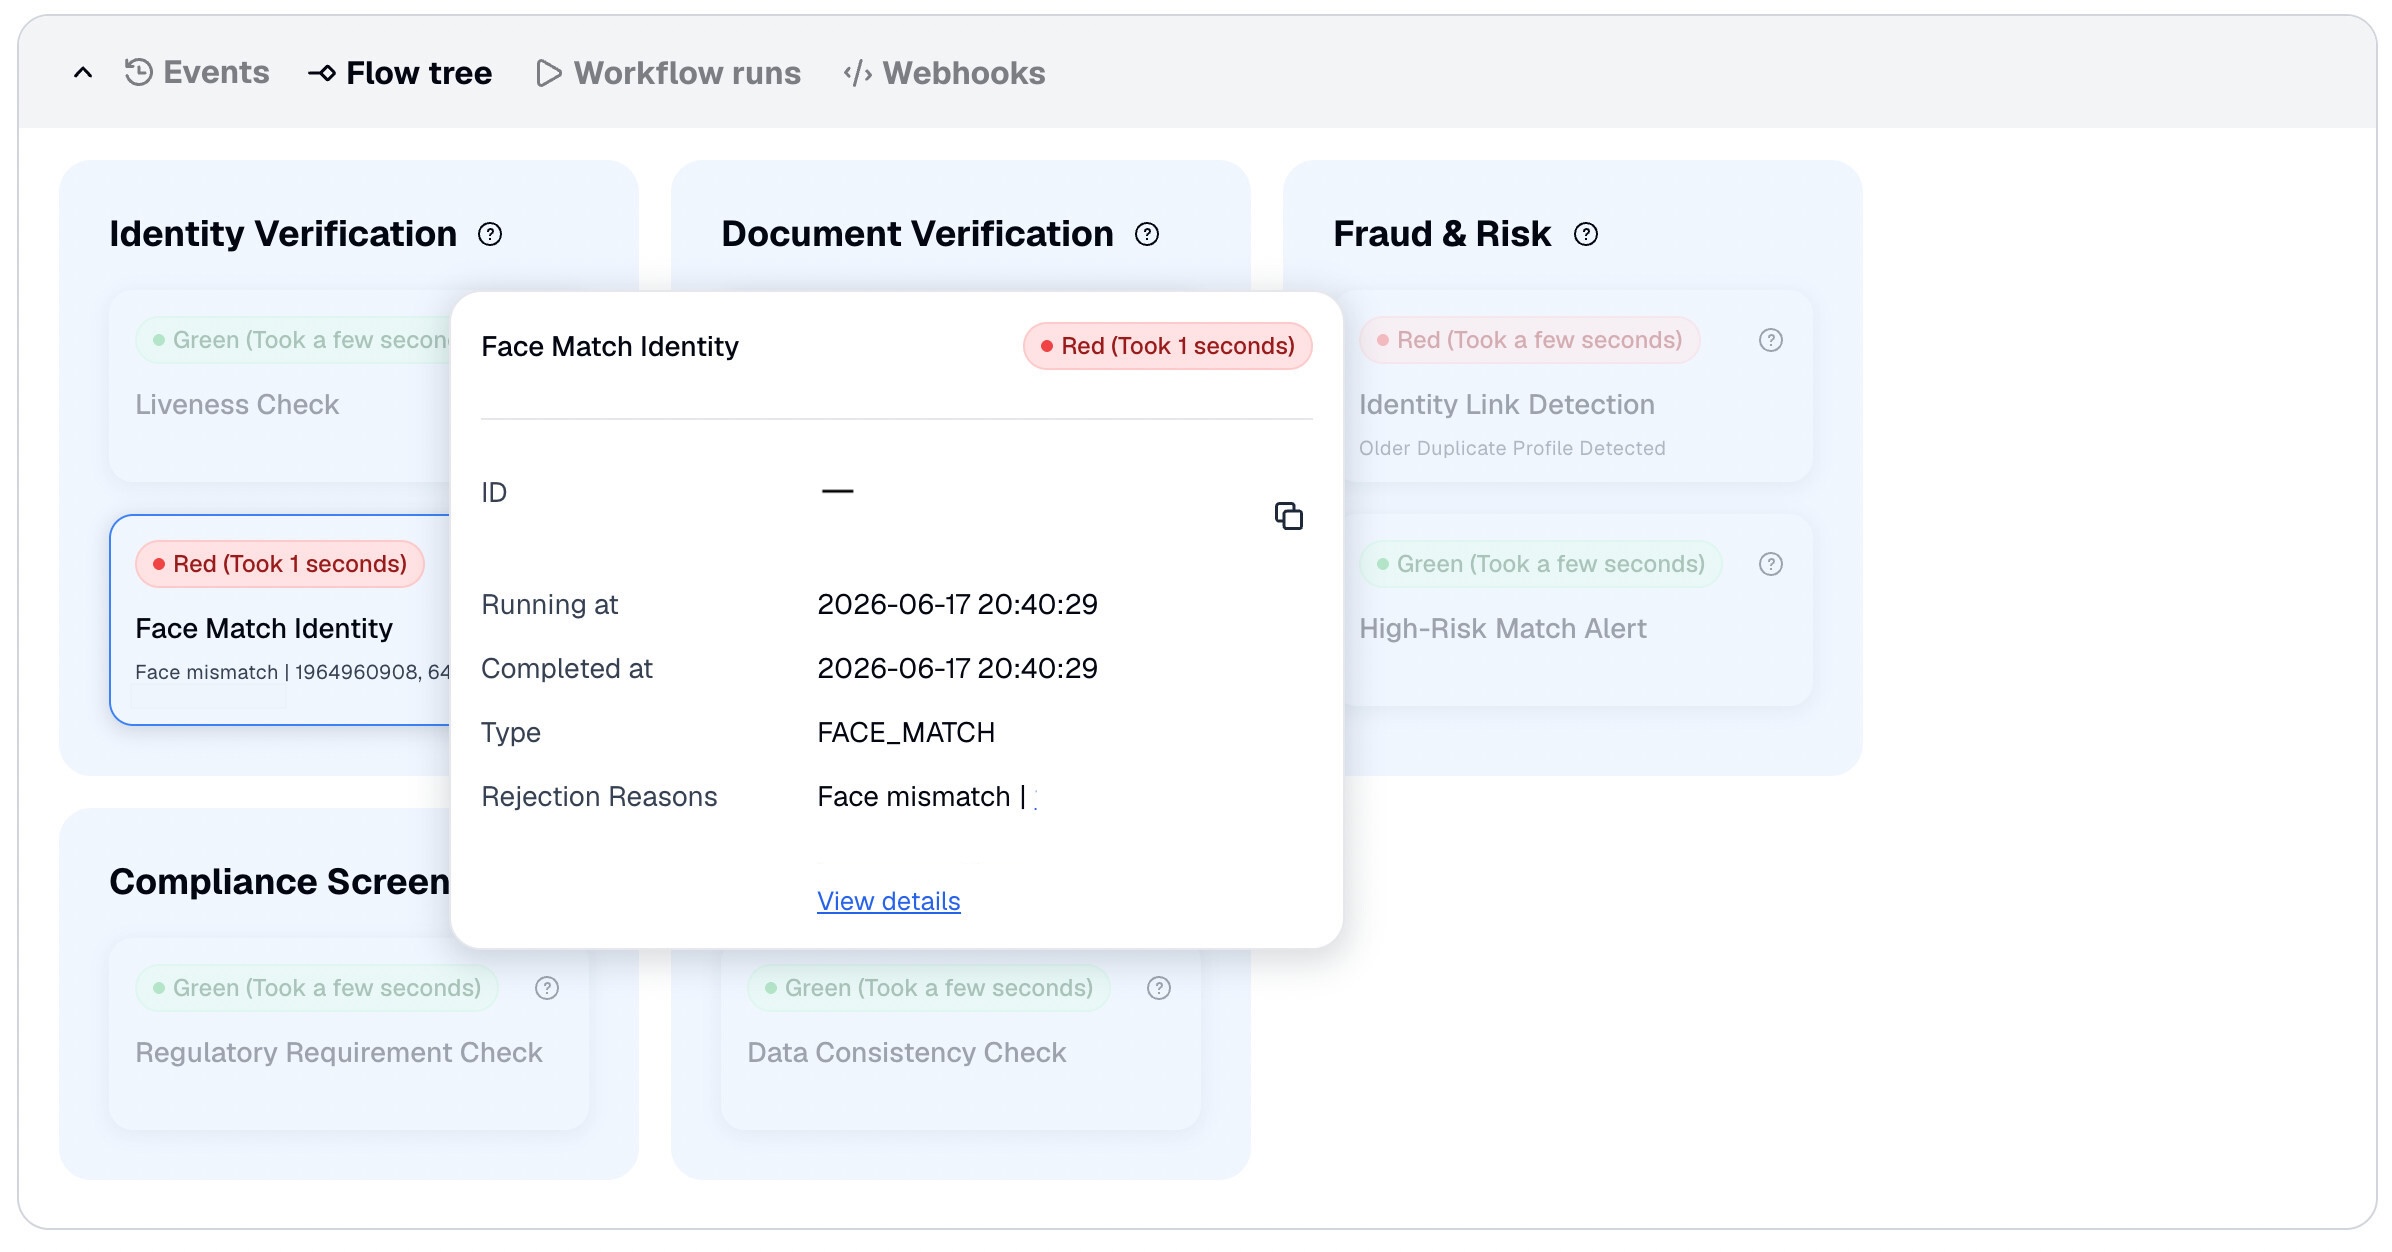The image size is (2392, 1252).
Task: Switch to the Flow tree tab
Action: pos(400,72)
